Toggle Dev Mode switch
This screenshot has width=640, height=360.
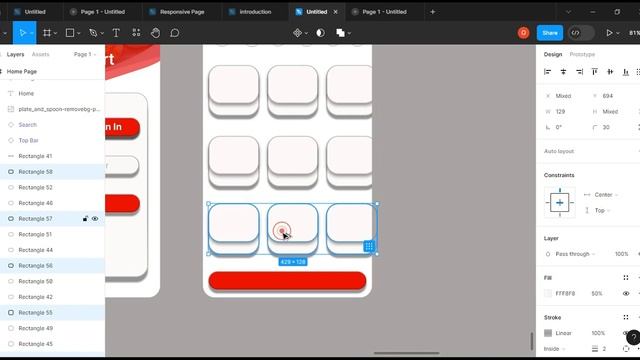[x=581, y=33]
